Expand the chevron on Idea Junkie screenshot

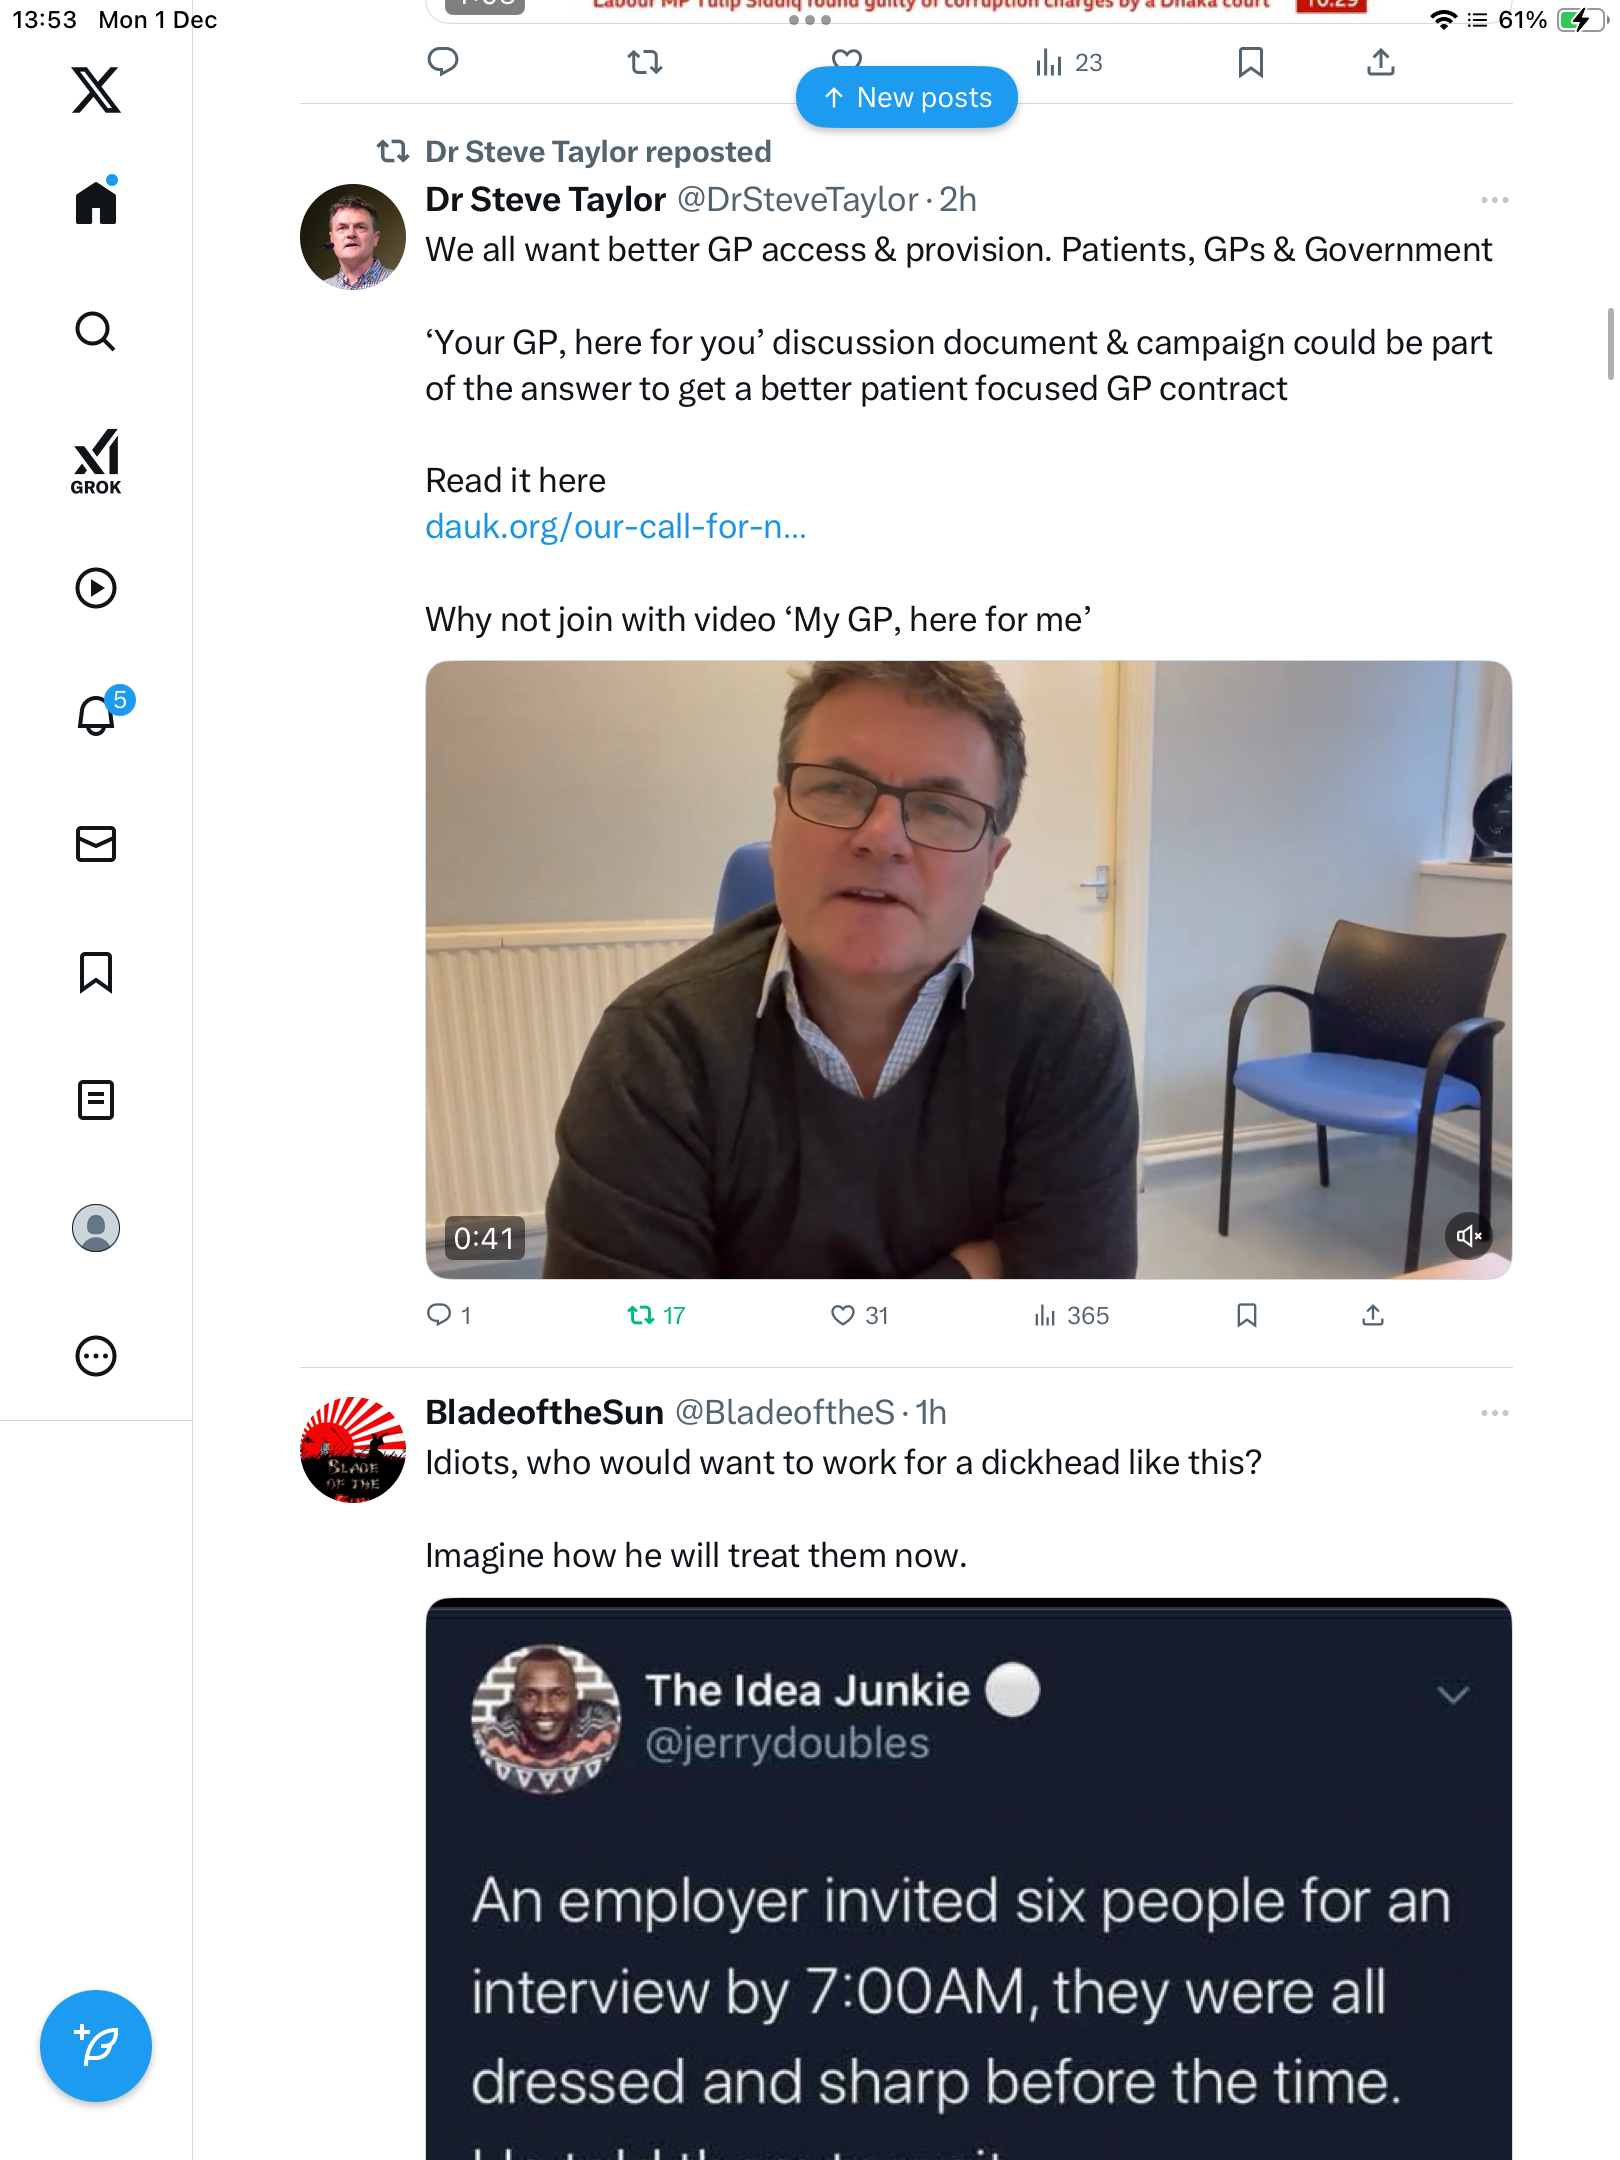[1452, 1694]
